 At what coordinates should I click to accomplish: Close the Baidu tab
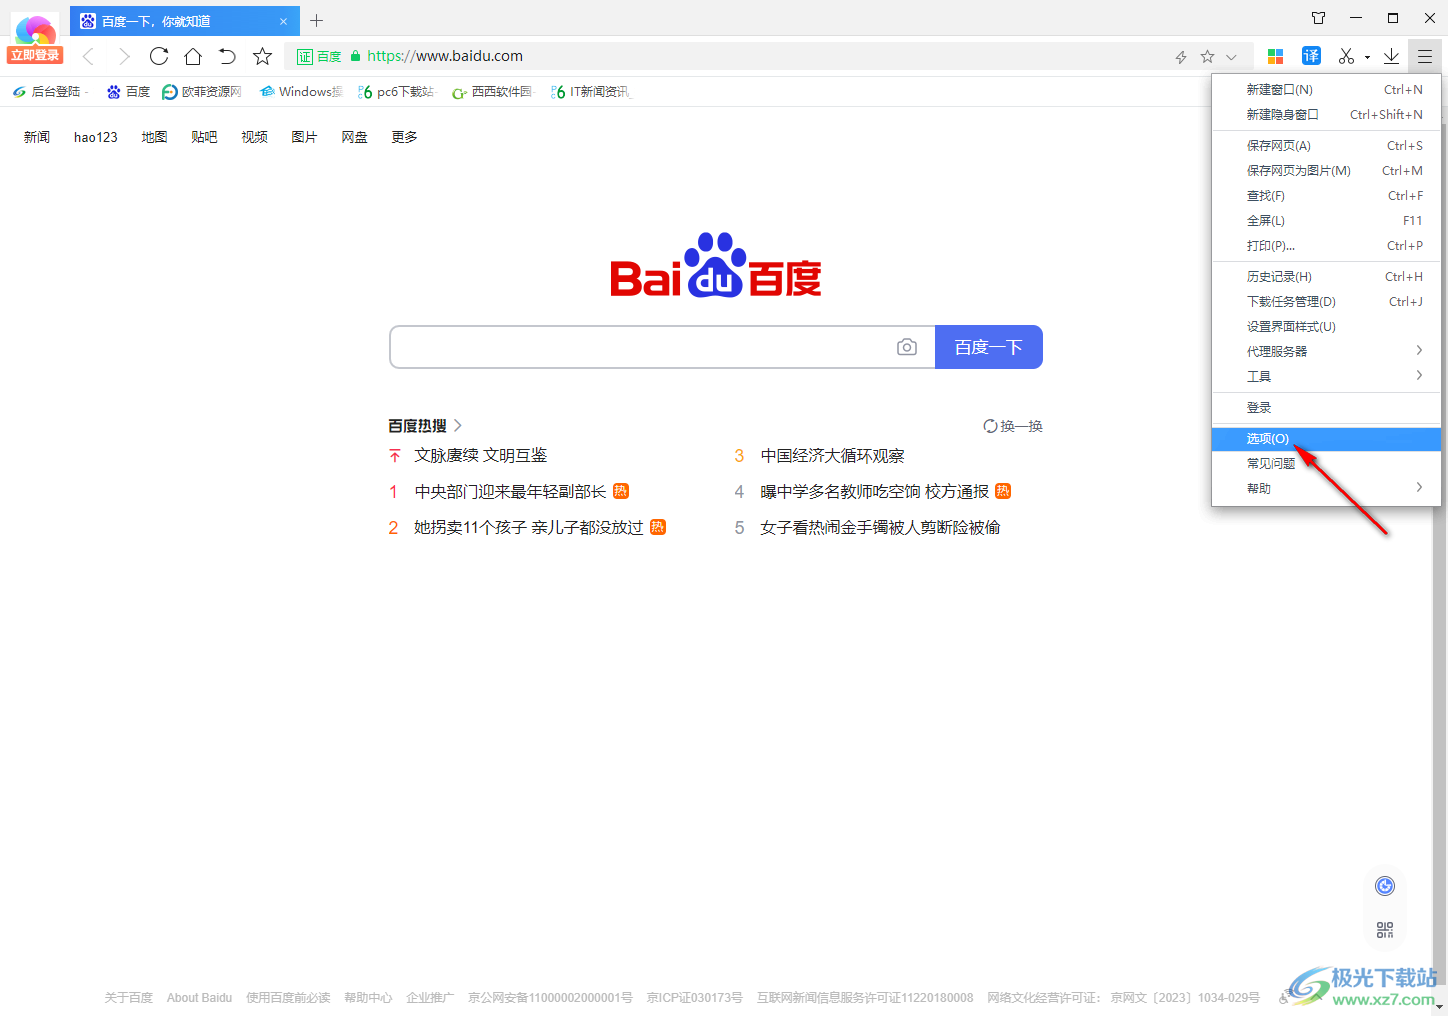coord(283,21)
